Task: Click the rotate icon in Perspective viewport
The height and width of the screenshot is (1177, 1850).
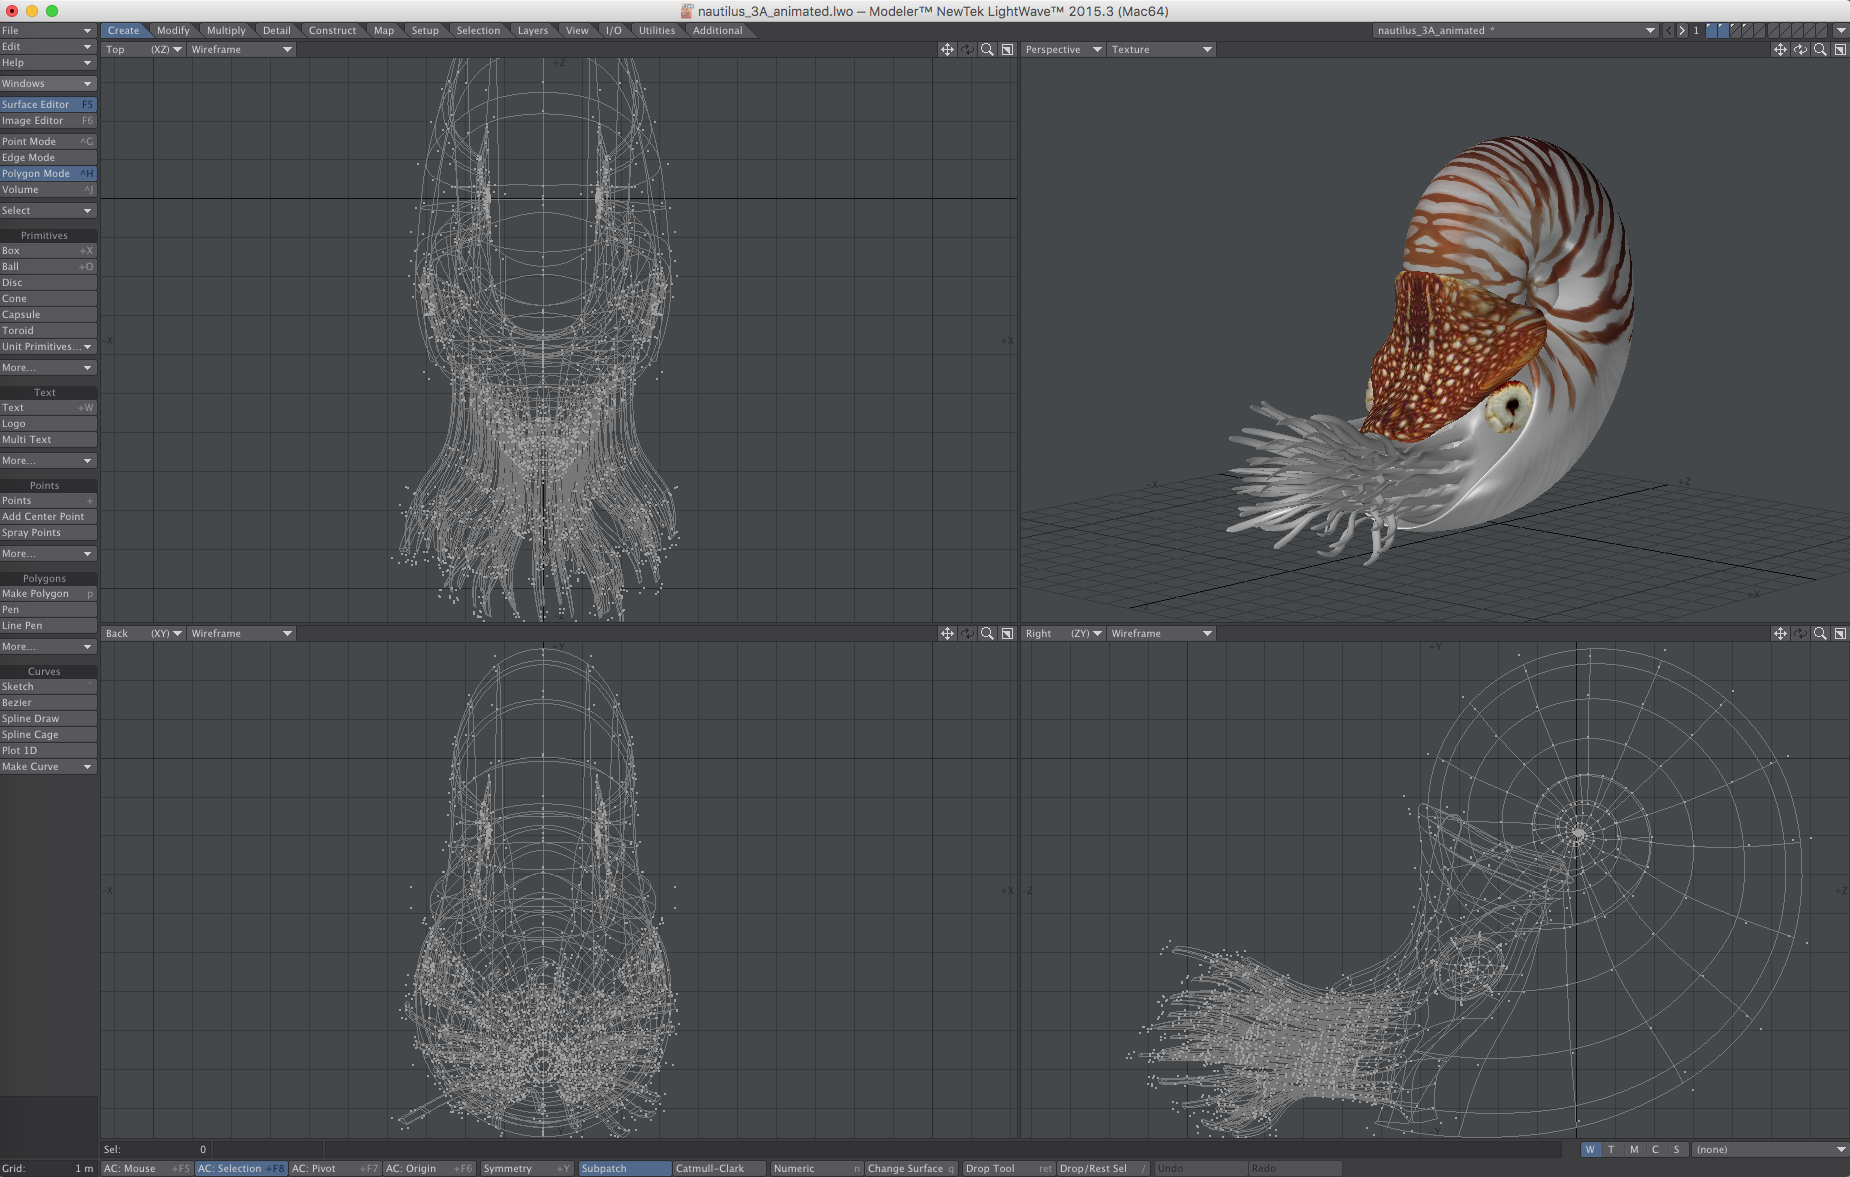Action: click(x=1800, y=49)
